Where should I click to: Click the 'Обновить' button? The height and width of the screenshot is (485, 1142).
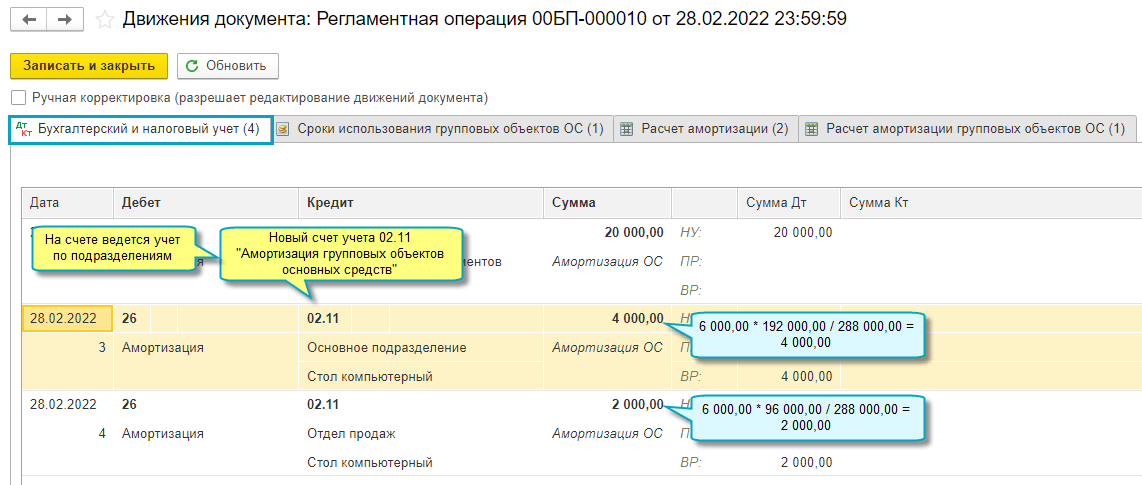[227, 66]
